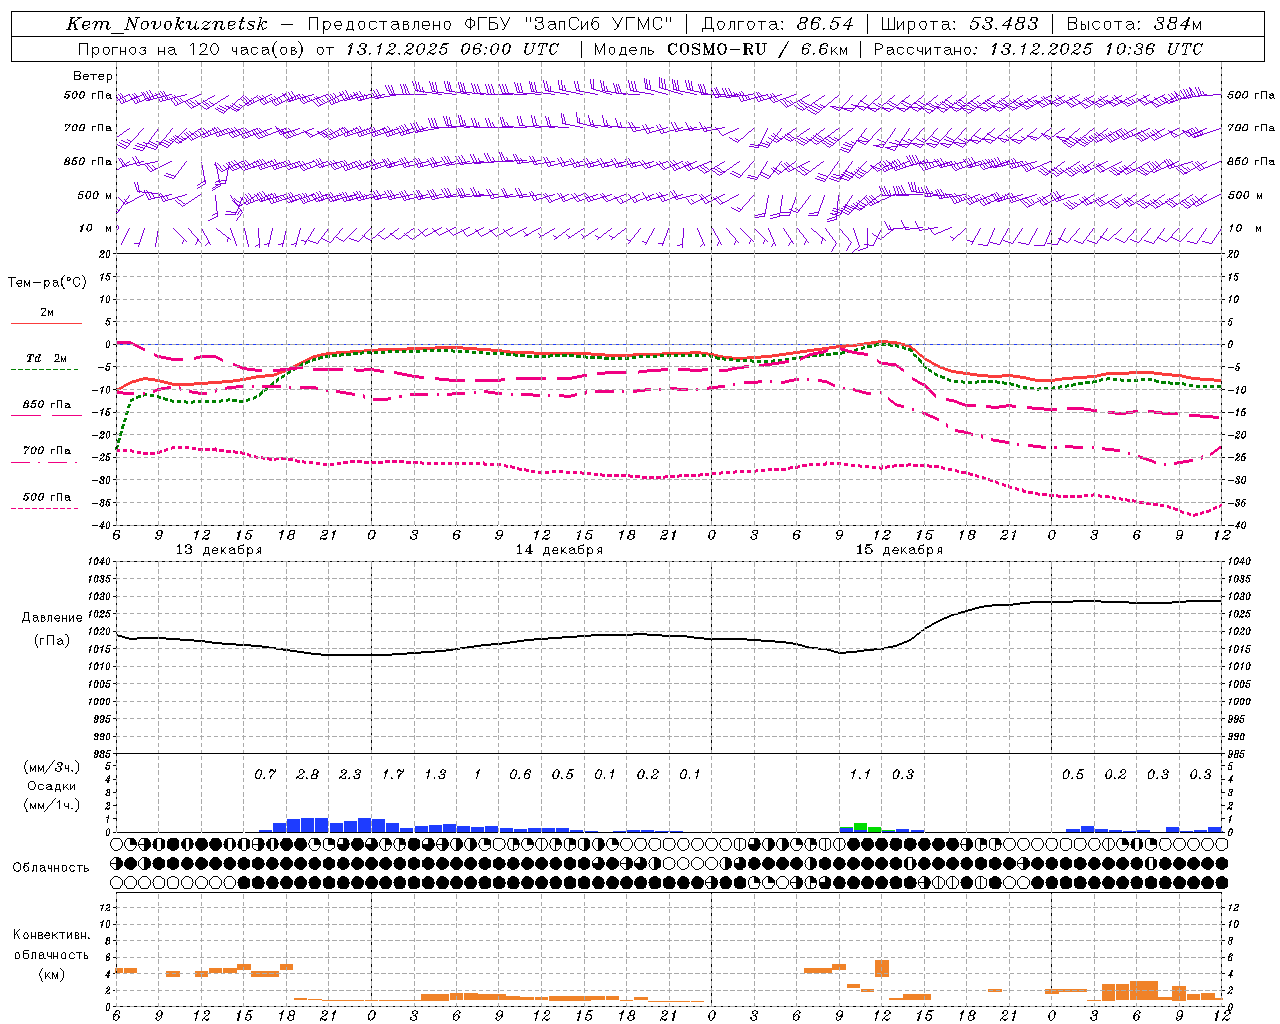
Task: Click the 0.6 precipitation total
Action: pyautogui.click(x=520, y=775)
